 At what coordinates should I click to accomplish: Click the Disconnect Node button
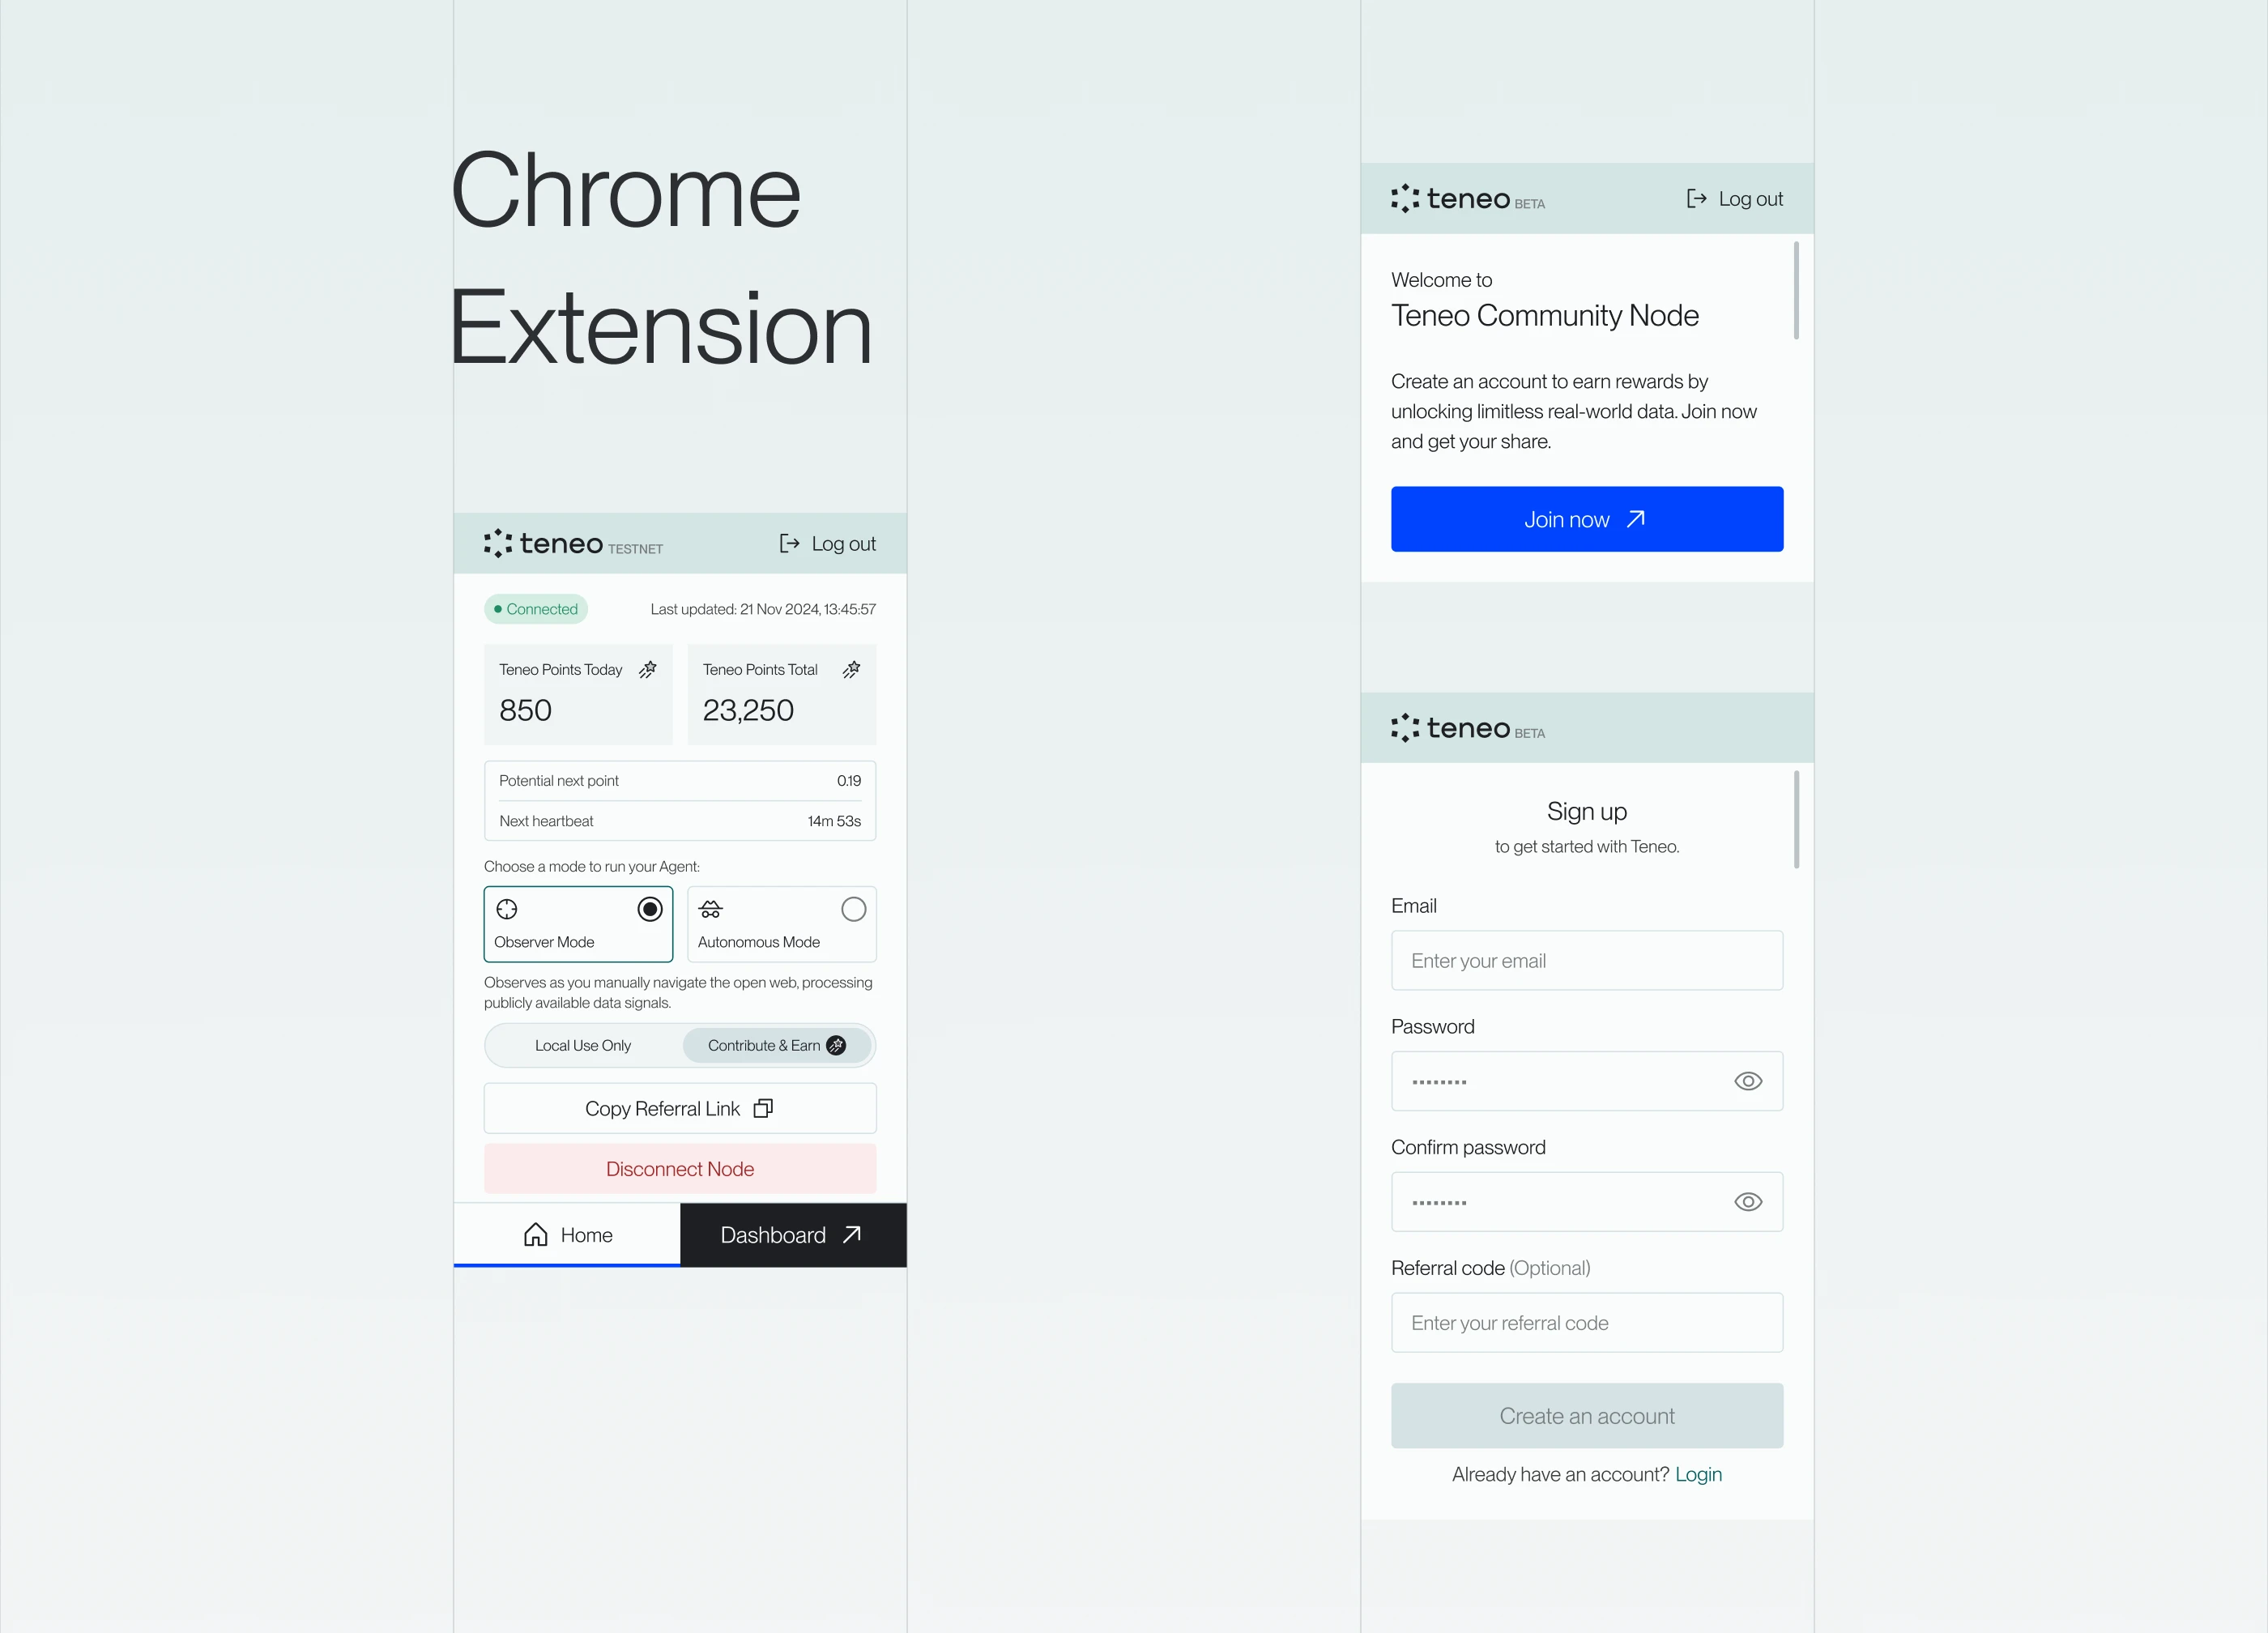click(680, 1169)
